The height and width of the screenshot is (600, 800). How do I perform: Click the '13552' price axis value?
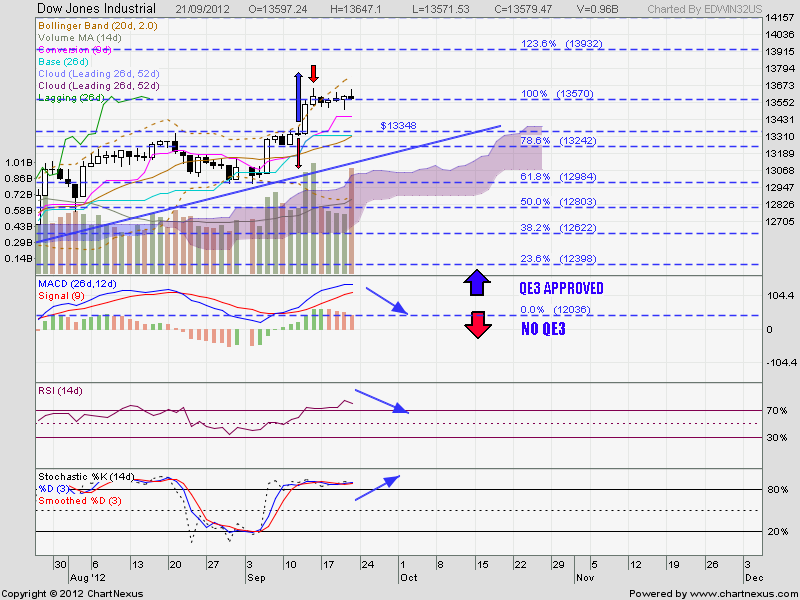780,103
